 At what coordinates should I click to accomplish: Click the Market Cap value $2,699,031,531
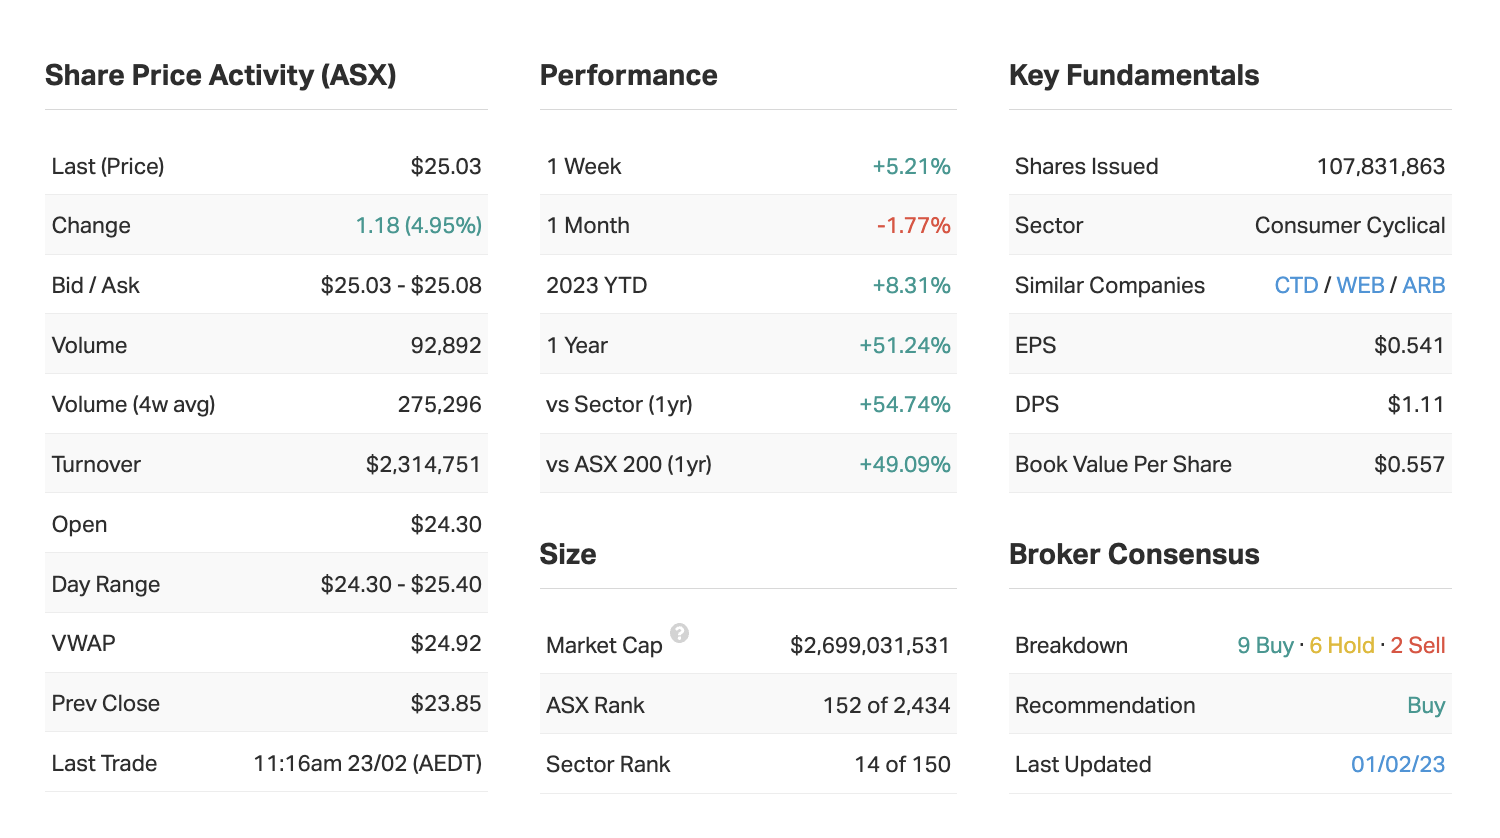tap(869, 645)
